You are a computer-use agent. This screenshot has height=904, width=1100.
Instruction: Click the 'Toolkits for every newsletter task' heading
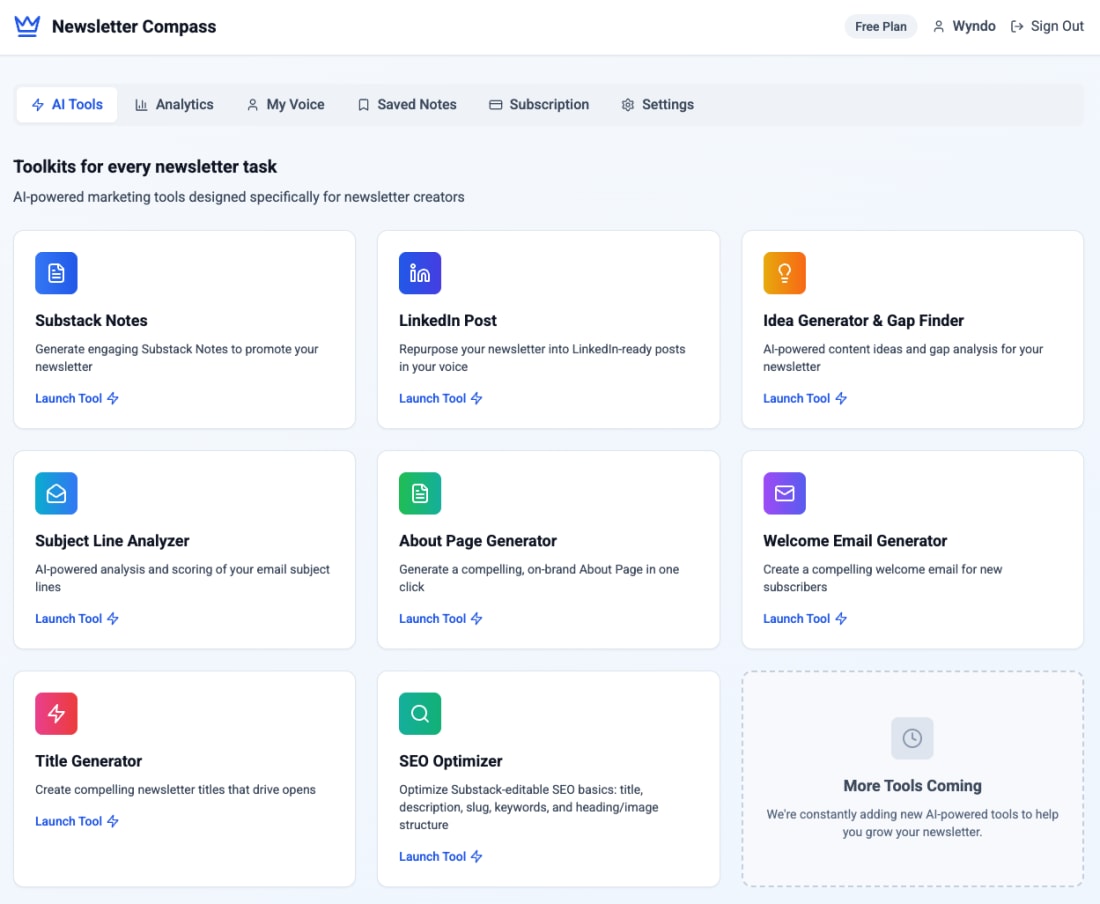145,167
